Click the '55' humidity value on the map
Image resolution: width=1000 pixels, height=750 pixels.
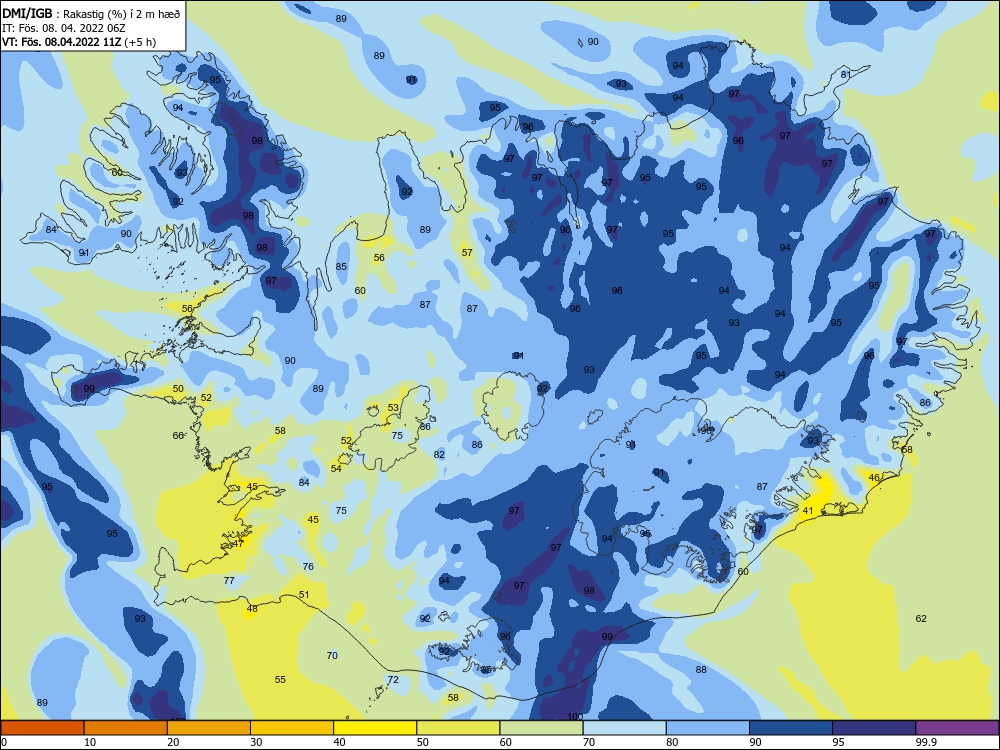tap(280, 680)
